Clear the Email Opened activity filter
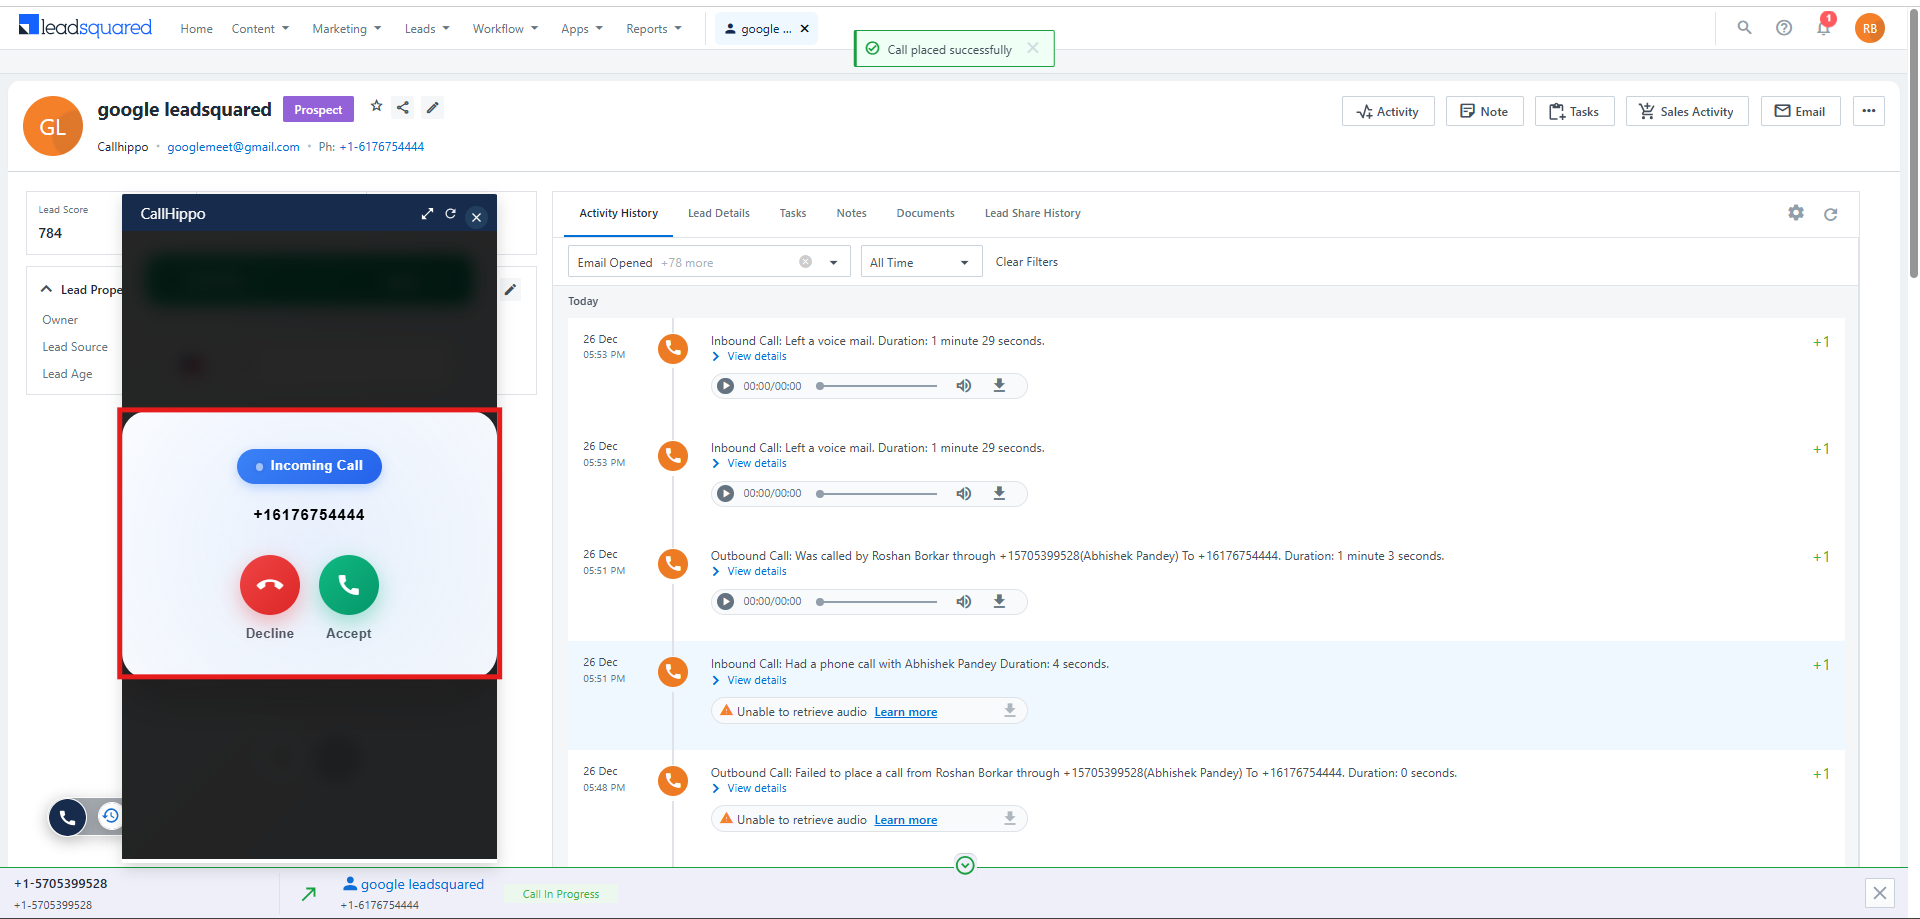 click(805, 262)
